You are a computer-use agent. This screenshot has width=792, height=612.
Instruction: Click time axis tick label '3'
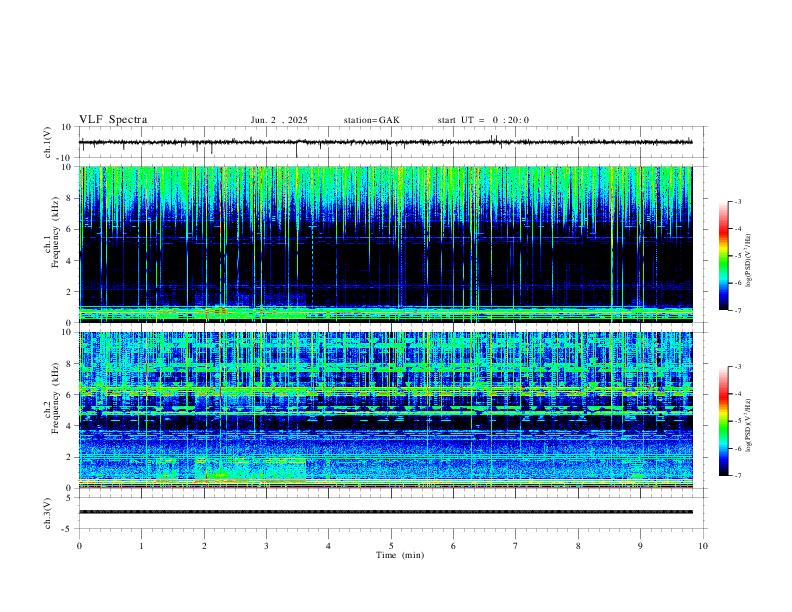pyautogui.click(x=266, y=546)
